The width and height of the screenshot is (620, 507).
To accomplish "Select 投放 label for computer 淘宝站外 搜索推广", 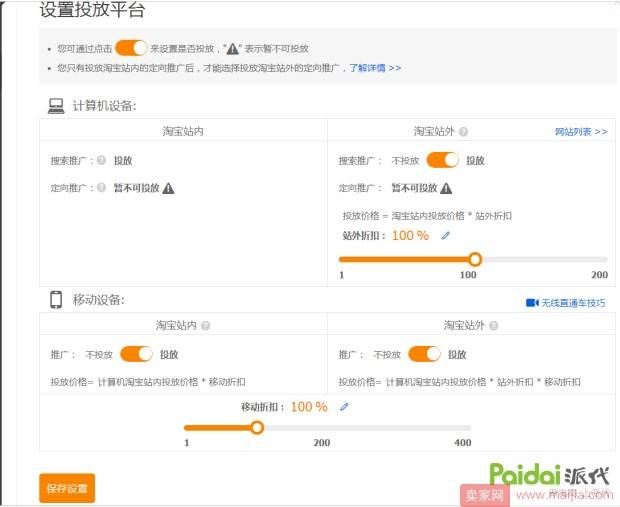I will click(475, 161).
